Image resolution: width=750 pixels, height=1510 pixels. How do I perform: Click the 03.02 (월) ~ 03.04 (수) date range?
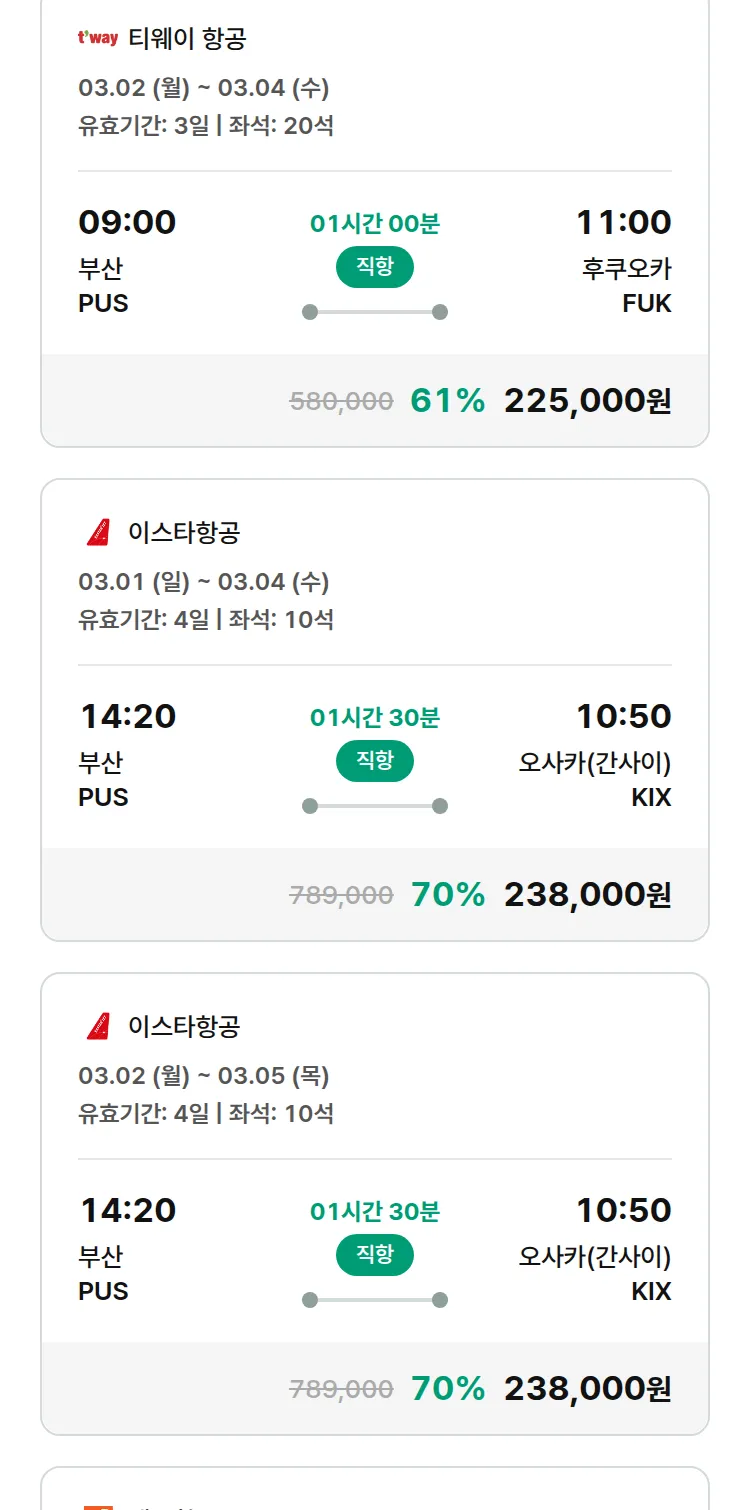tap(204, 88)
